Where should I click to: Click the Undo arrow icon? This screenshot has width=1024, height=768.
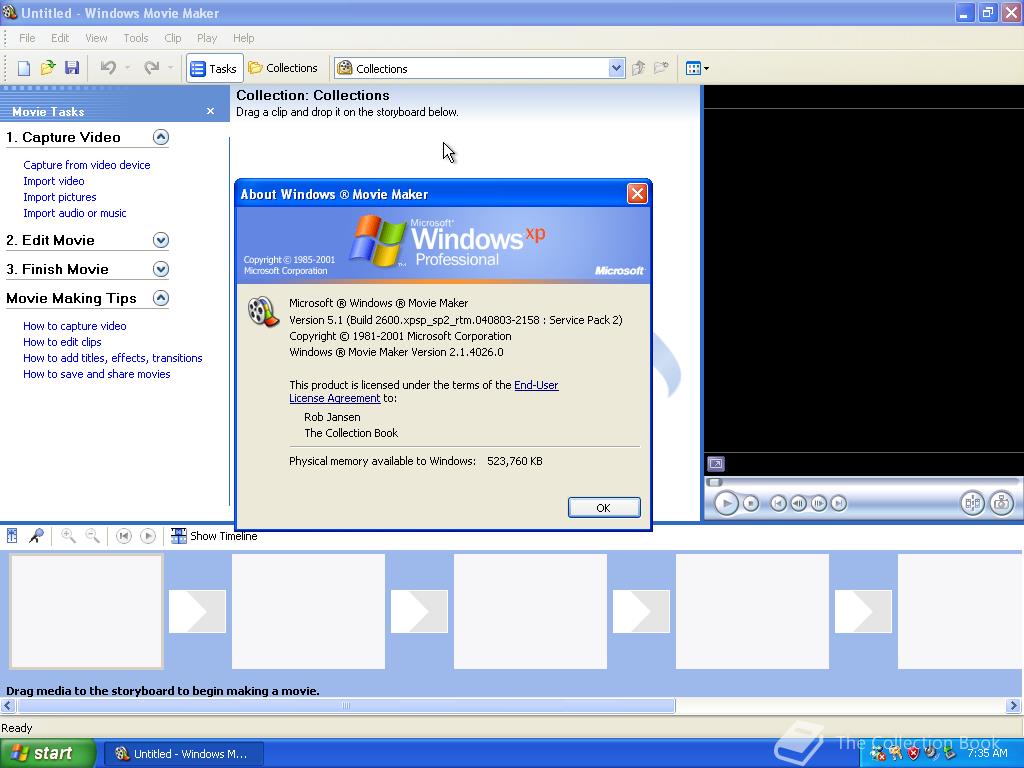(108, 68)
